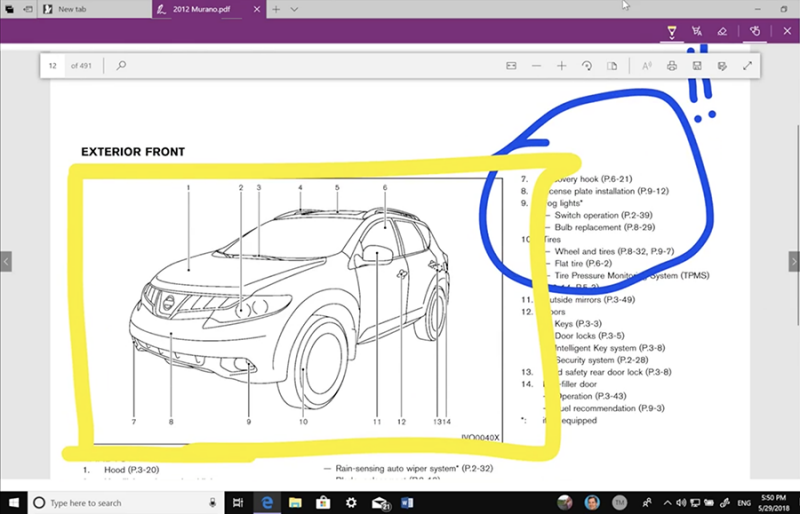Click the Type here to search box
The image size is (800, 514).
coord(125,503)
